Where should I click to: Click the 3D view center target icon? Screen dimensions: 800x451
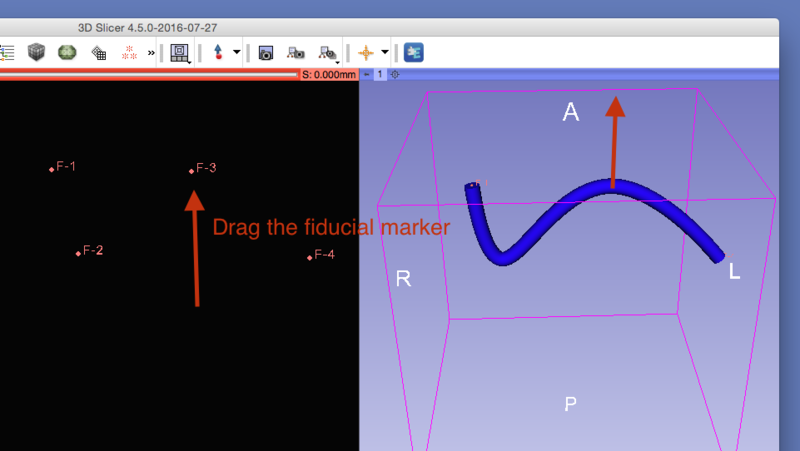[x=394, y=74]
